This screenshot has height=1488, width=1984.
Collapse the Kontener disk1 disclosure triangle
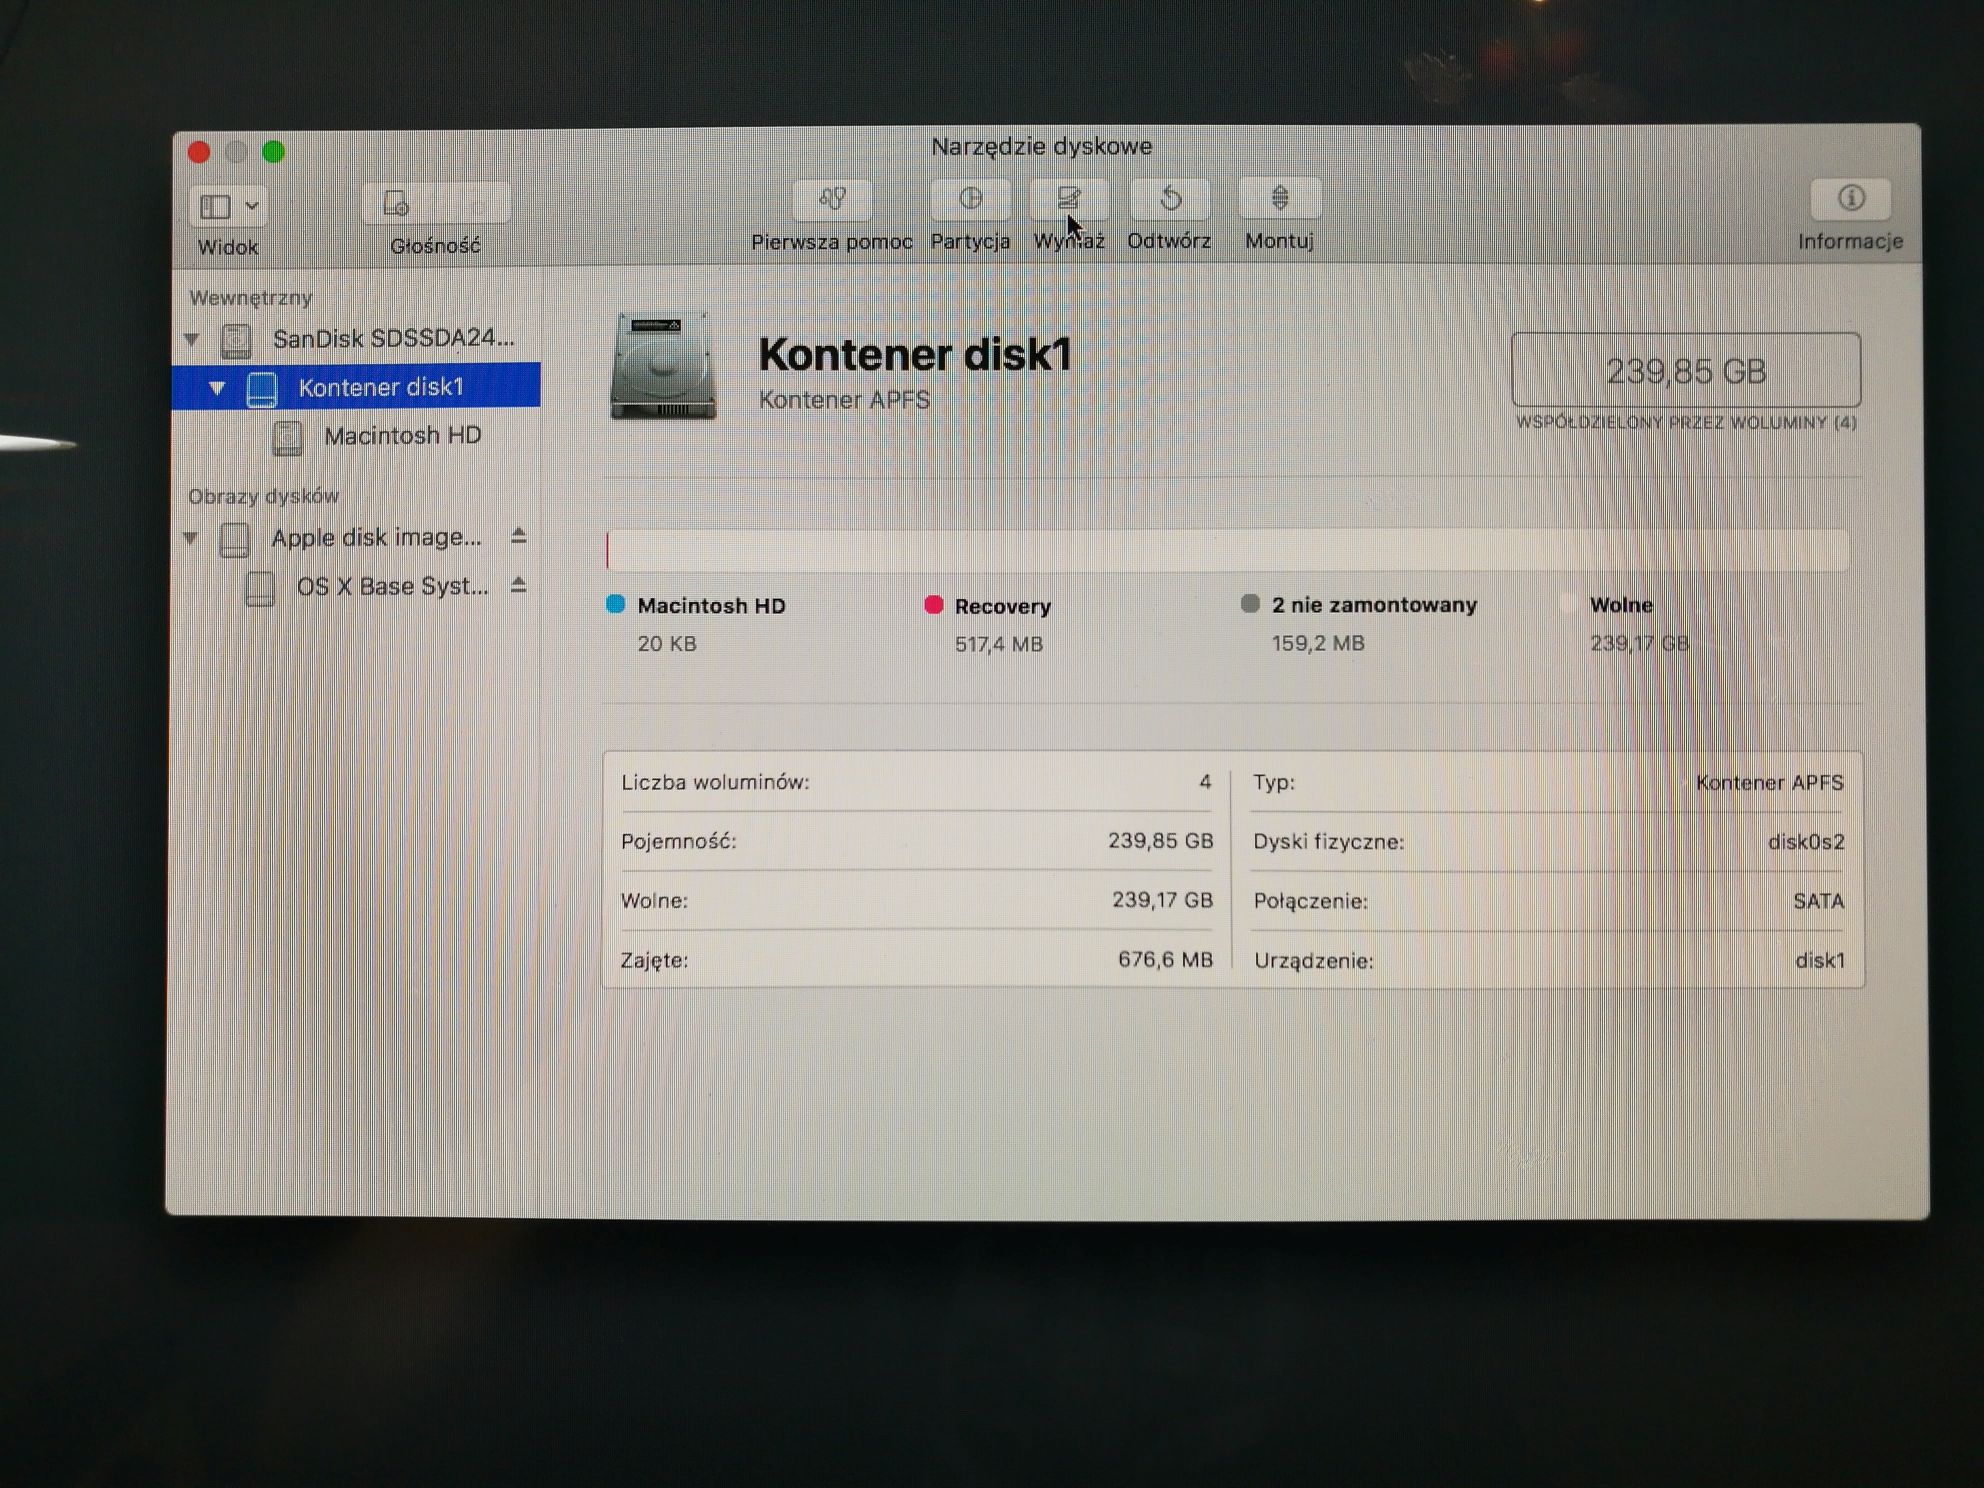[x=217, y=388]
